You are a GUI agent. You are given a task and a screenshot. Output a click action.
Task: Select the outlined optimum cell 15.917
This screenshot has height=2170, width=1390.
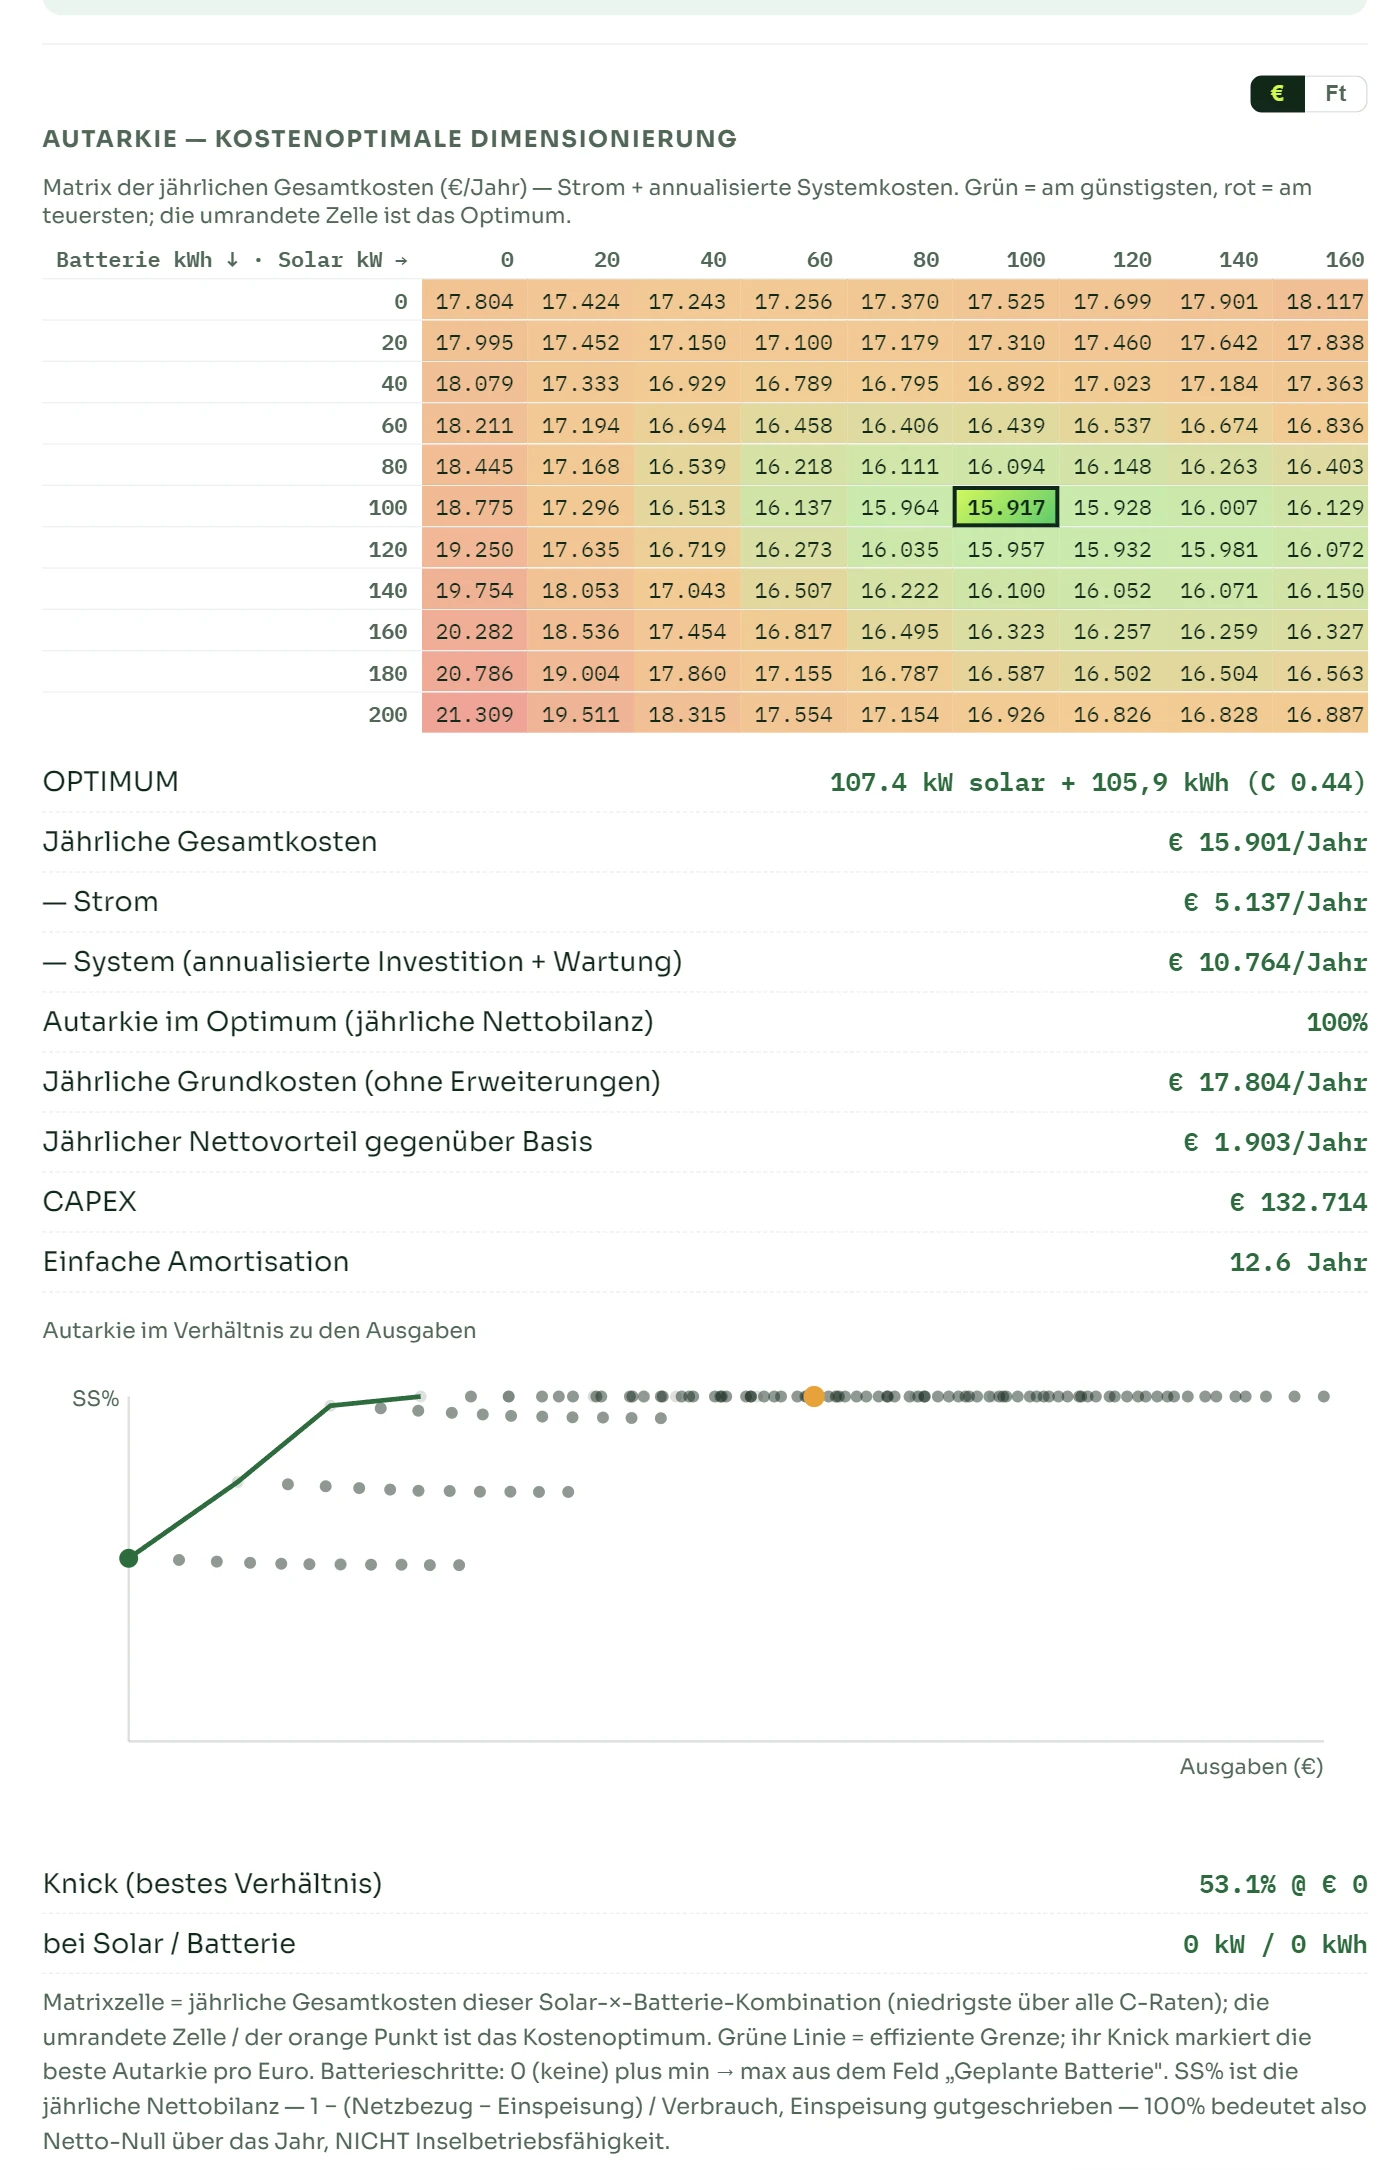pyautogui.click(x=1006, y=507)
